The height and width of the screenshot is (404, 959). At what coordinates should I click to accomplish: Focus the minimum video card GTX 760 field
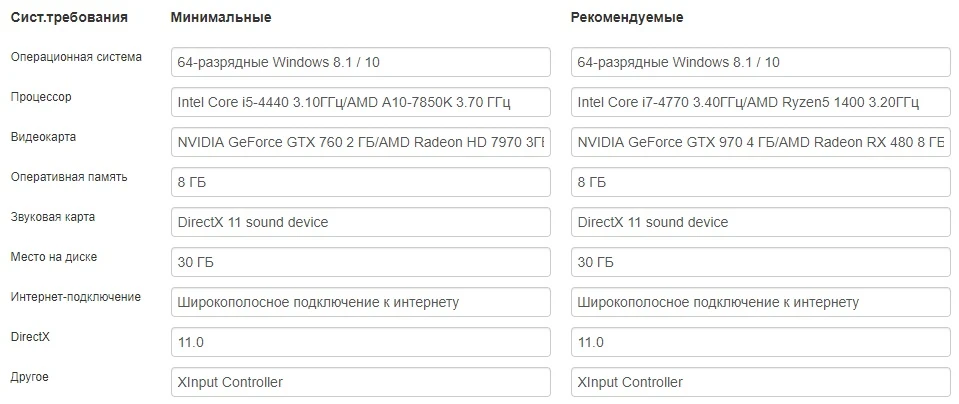point(360,142)
